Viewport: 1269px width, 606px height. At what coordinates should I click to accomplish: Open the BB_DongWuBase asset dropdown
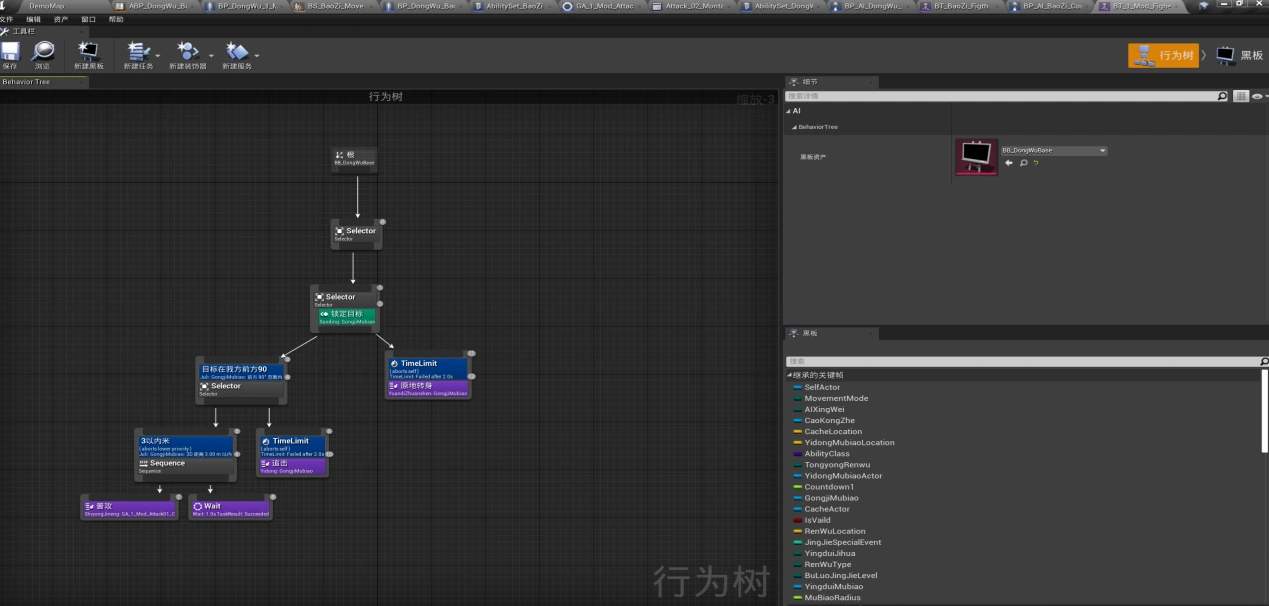(x=1054, y=150)
